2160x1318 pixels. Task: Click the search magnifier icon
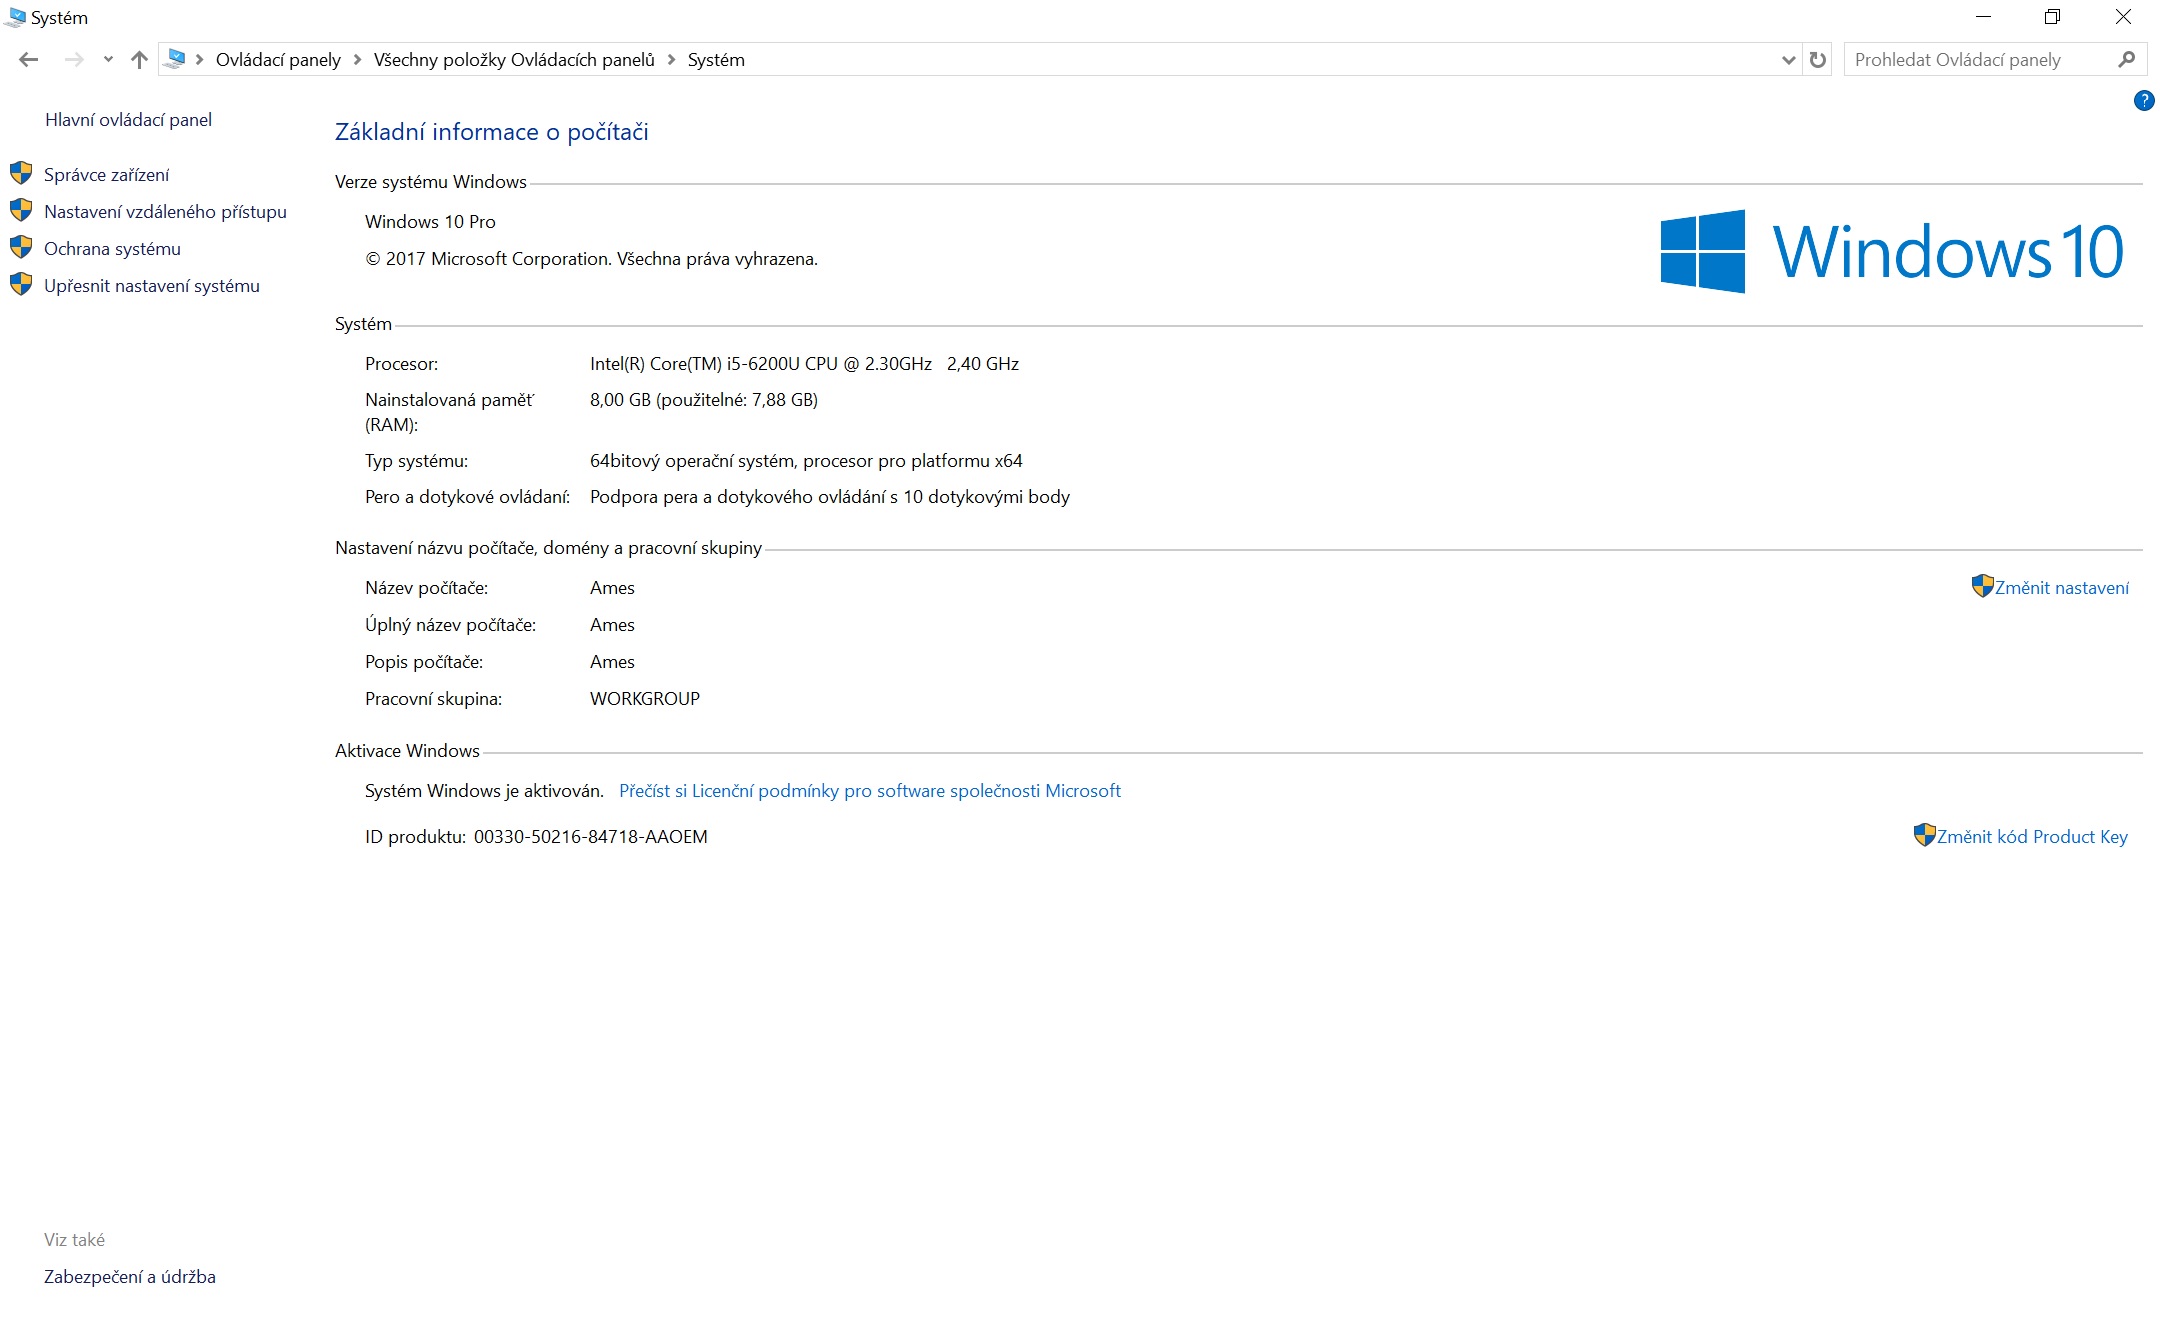tap(2126, 60)
